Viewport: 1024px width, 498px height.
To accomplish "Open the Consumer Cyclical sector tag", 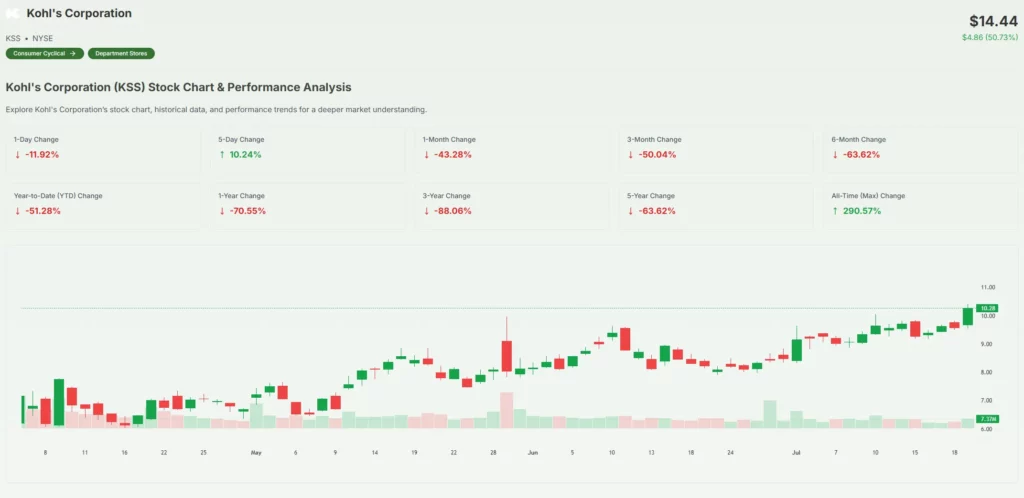I will click(x=44, y=53).
